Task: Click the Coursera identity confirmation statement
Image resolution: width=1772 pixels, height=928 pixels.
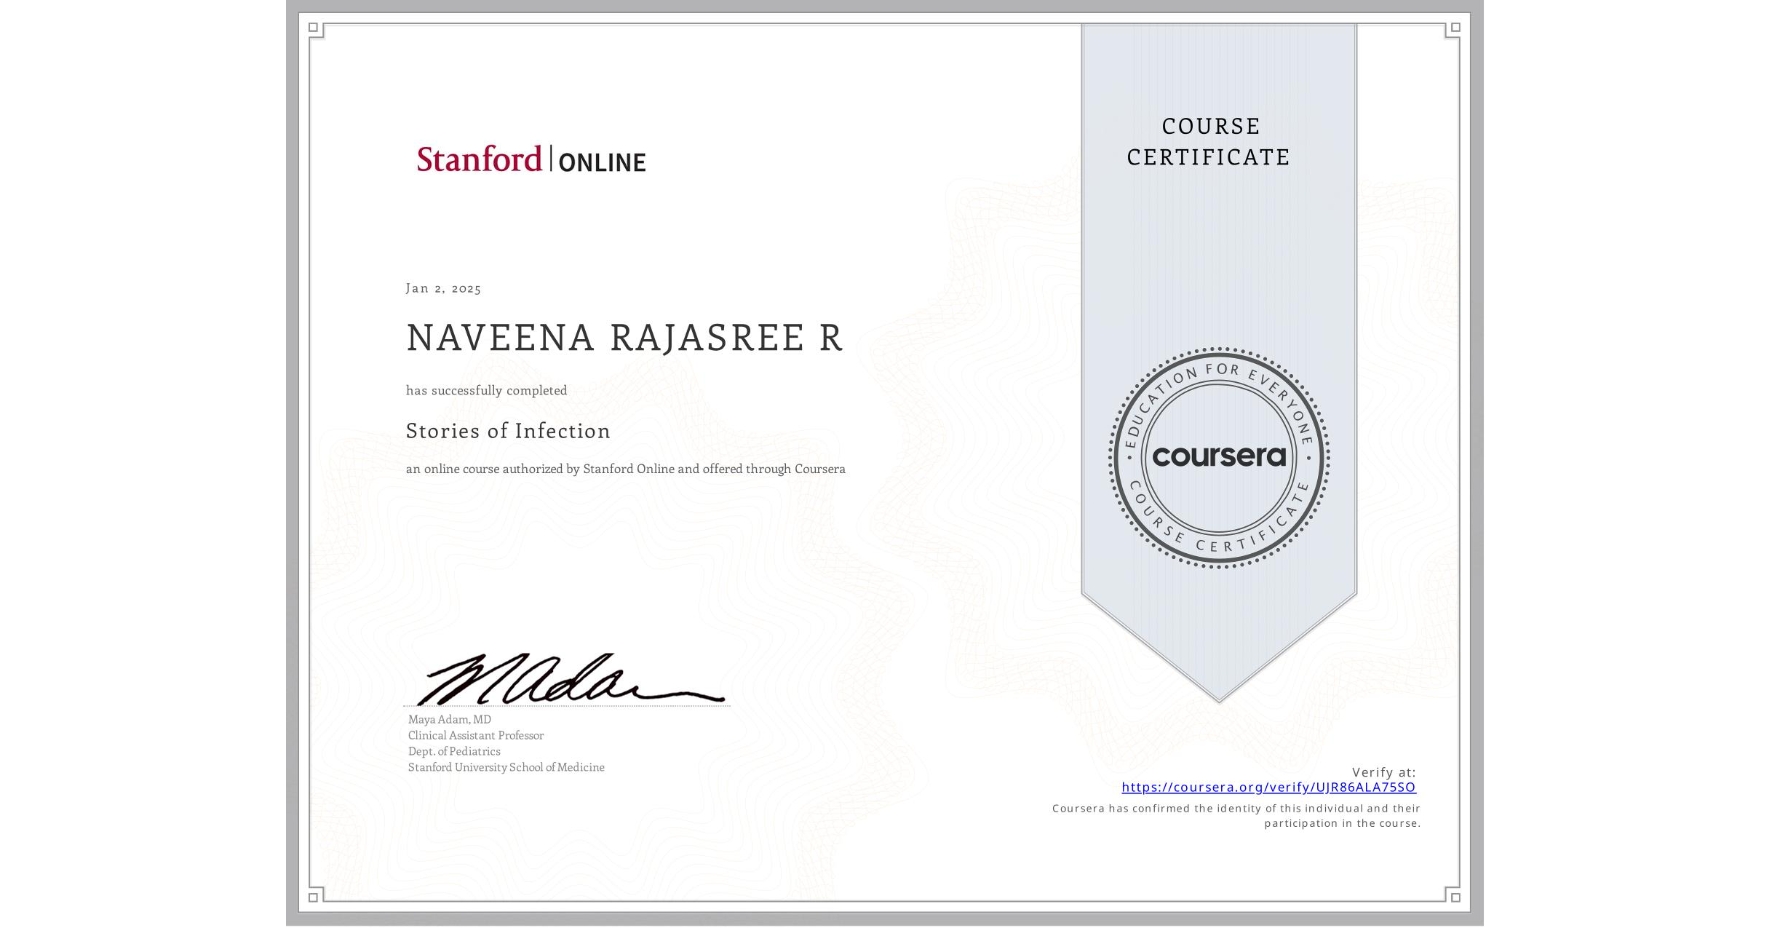Action: coord(1236,816)
